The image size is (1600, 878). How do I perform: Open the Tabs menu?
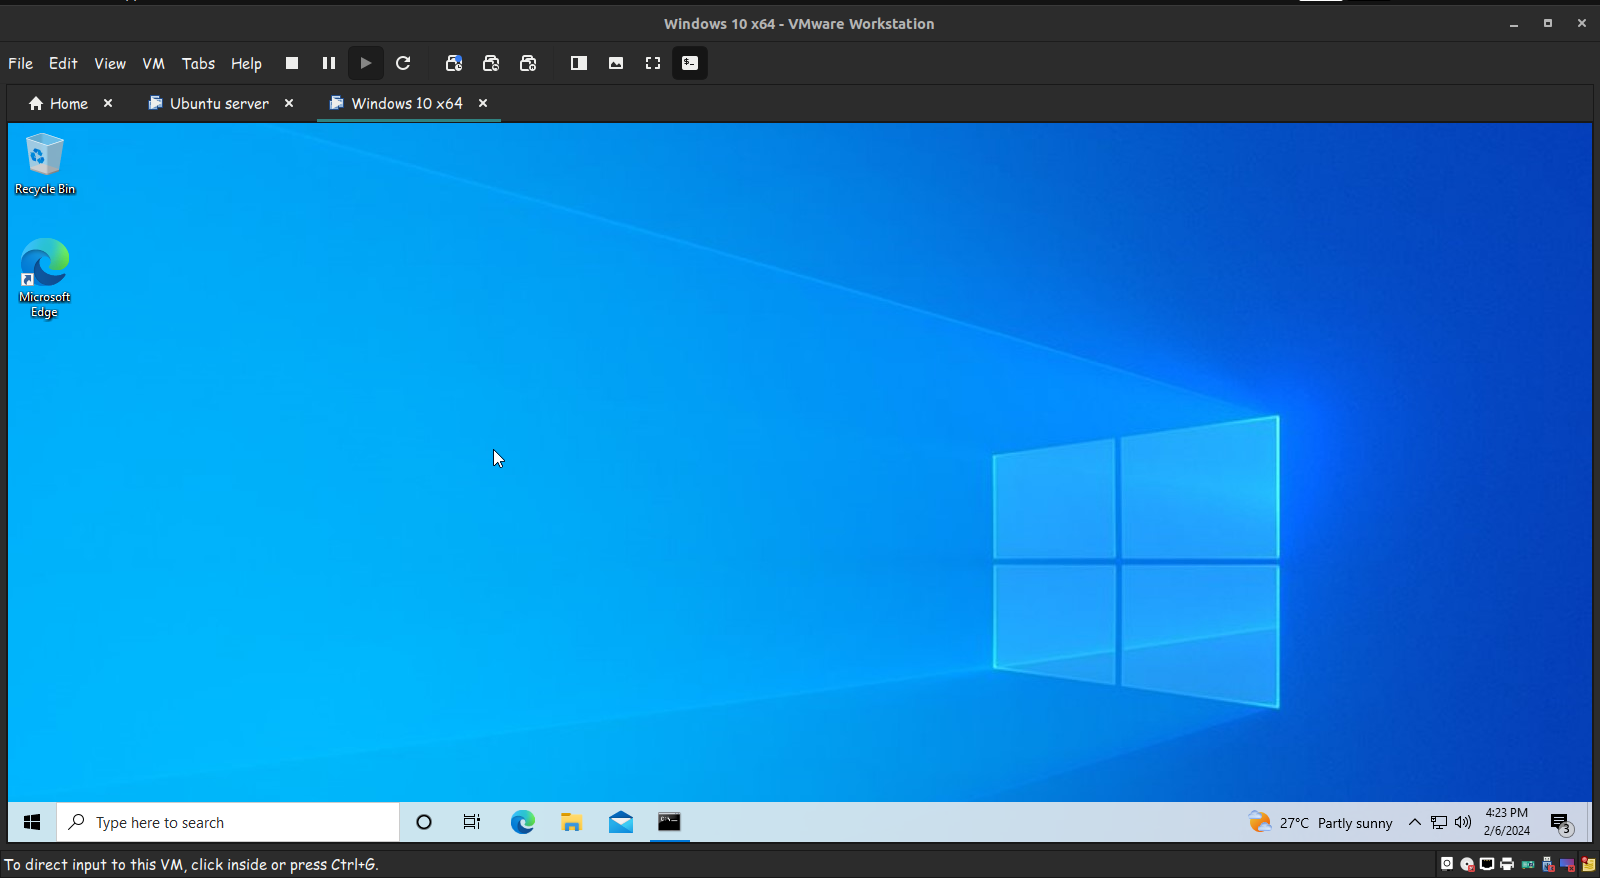[x=198, y=63]
